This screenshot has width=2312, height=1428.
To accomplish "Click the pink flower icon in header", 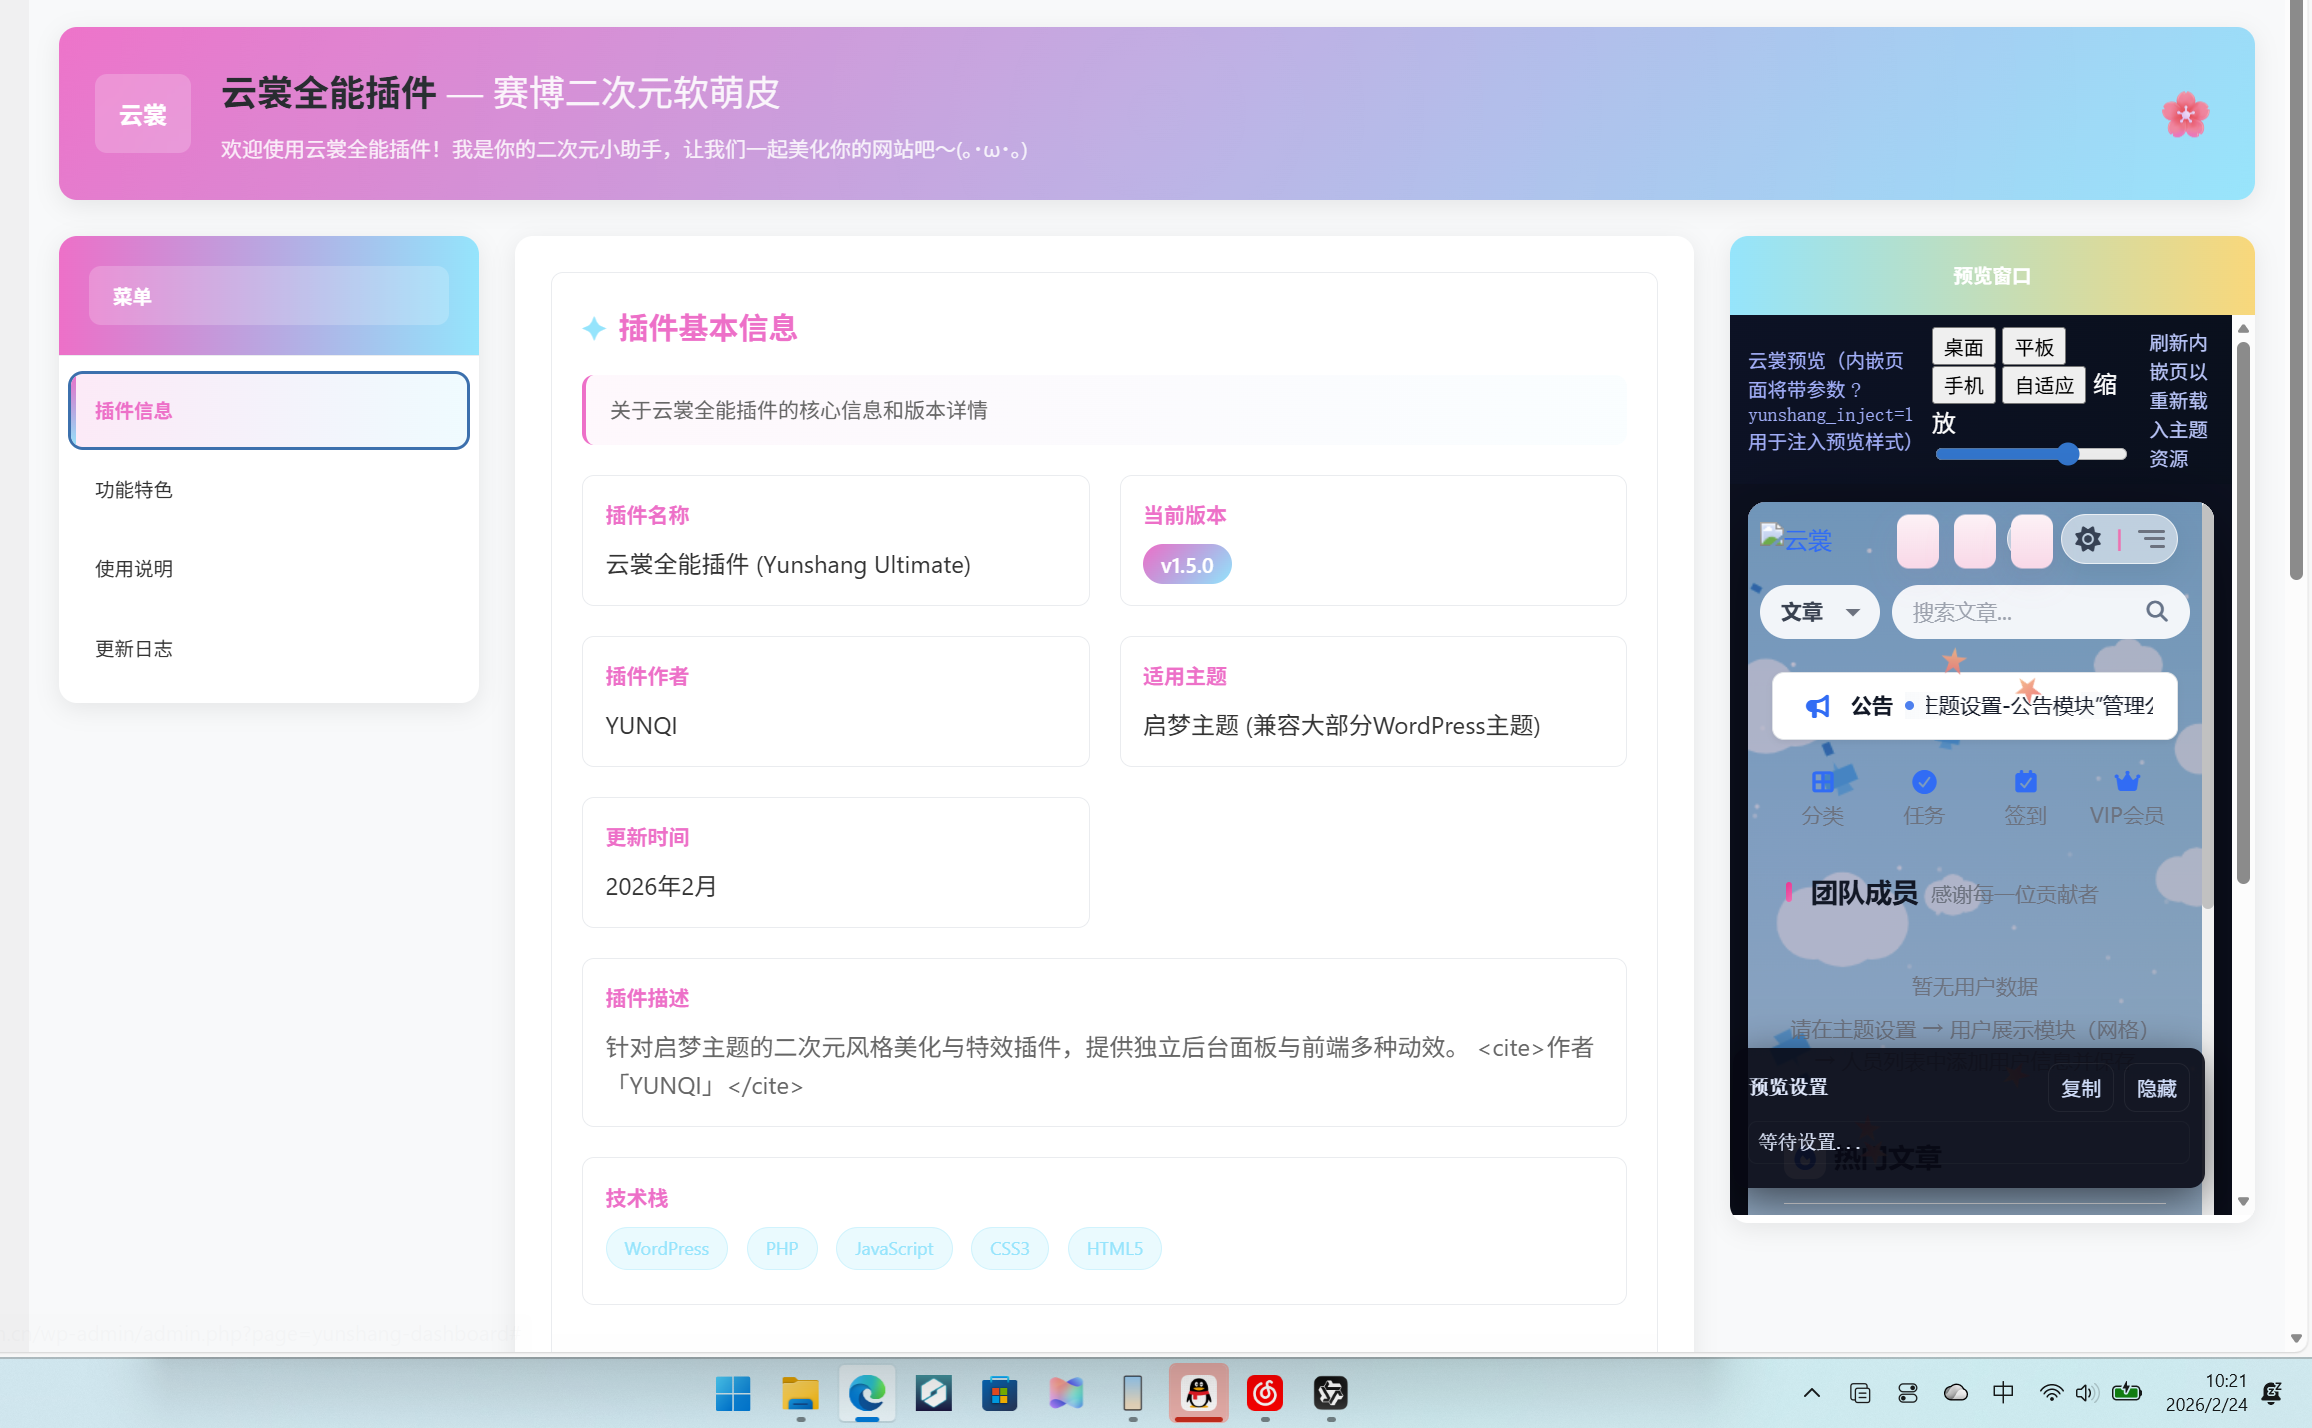I will tap(2185, 115).
